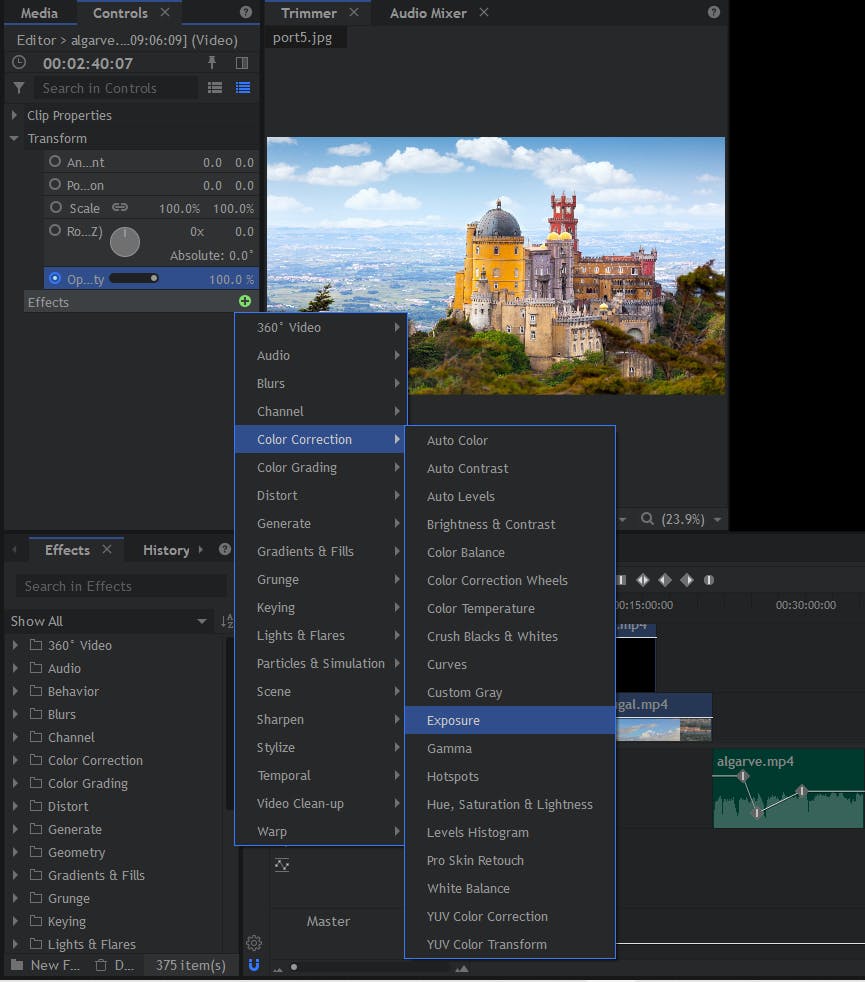Click the New Folder button in Effects
865x982 pixels.
44,965
